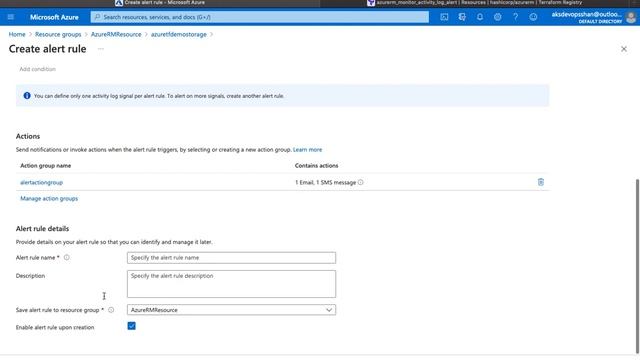Open the alertactiongroup link
Viewport: 640px width, 360px height.
pyautogui.click(x=42, y=182)
